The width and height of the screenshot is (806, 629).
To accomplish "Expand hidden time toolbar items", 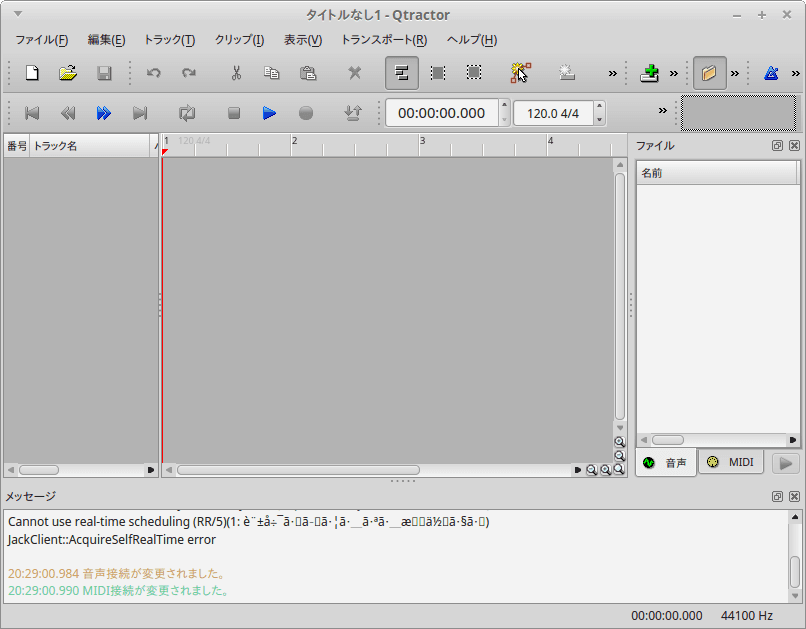I will pyautogui.click(x=663, y=110).
